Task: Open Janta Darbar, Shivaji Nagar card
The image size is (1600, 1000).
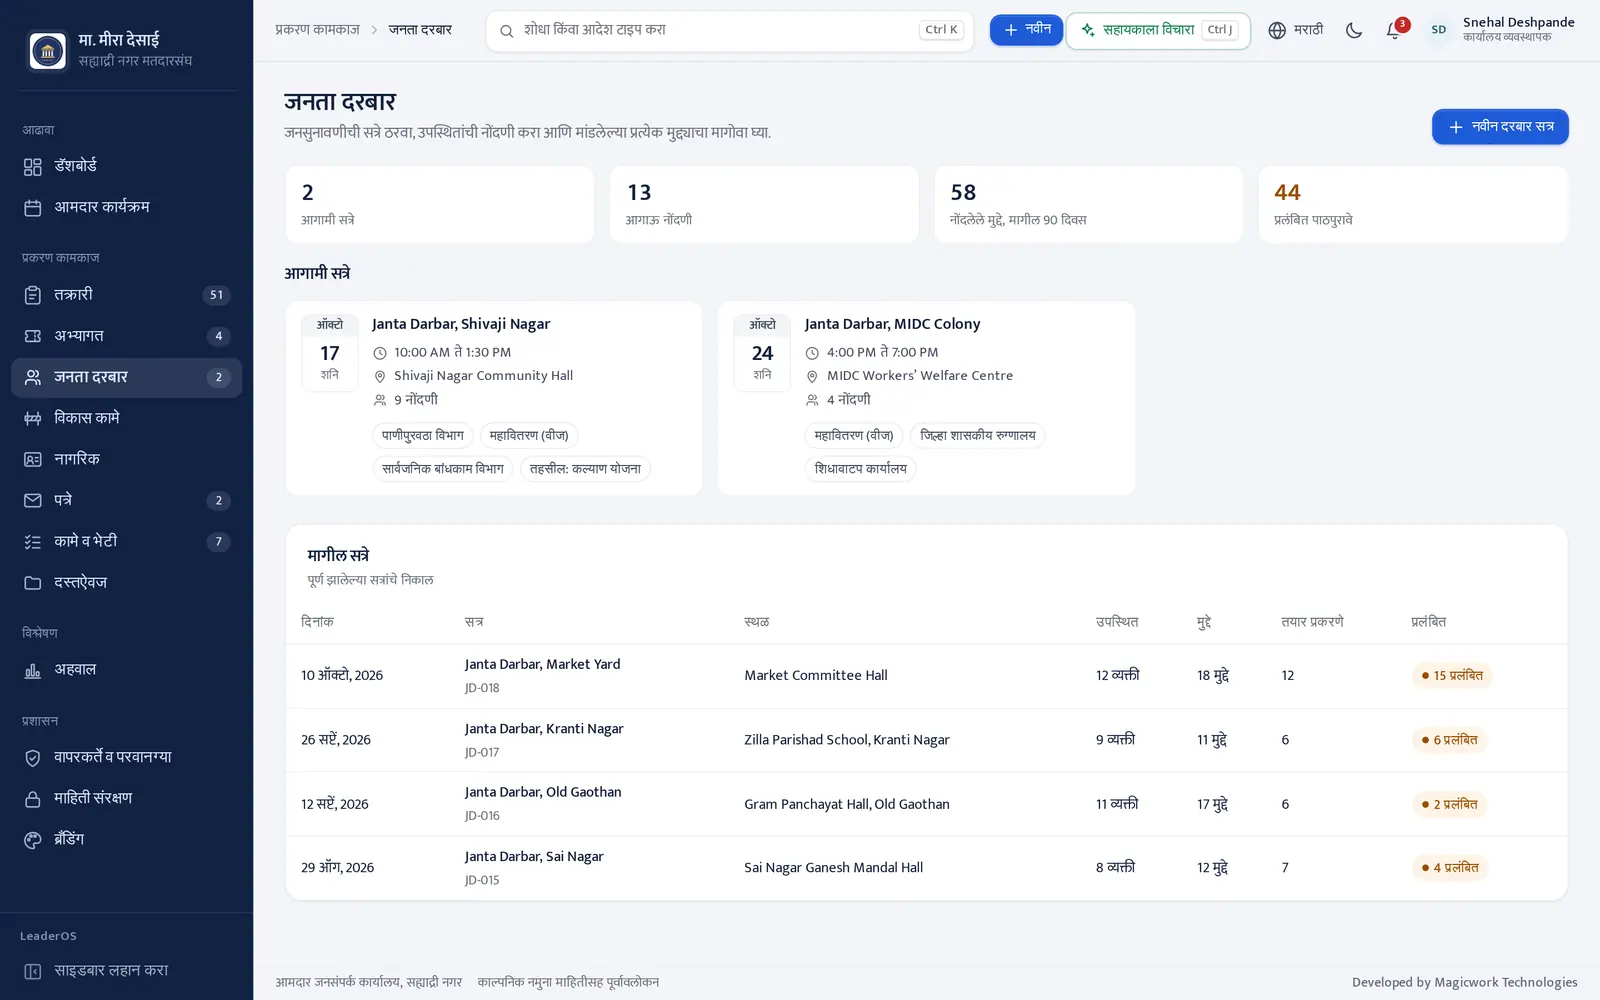Action: click(494, 398)
